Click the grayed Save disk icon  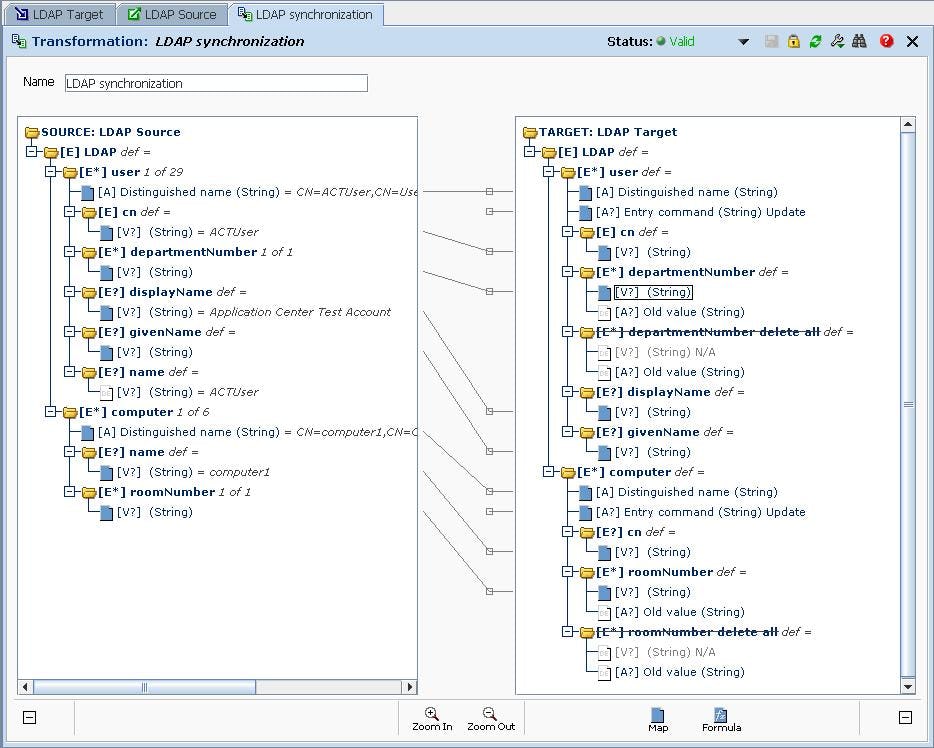pyautogui.click(x=771, y=41)
